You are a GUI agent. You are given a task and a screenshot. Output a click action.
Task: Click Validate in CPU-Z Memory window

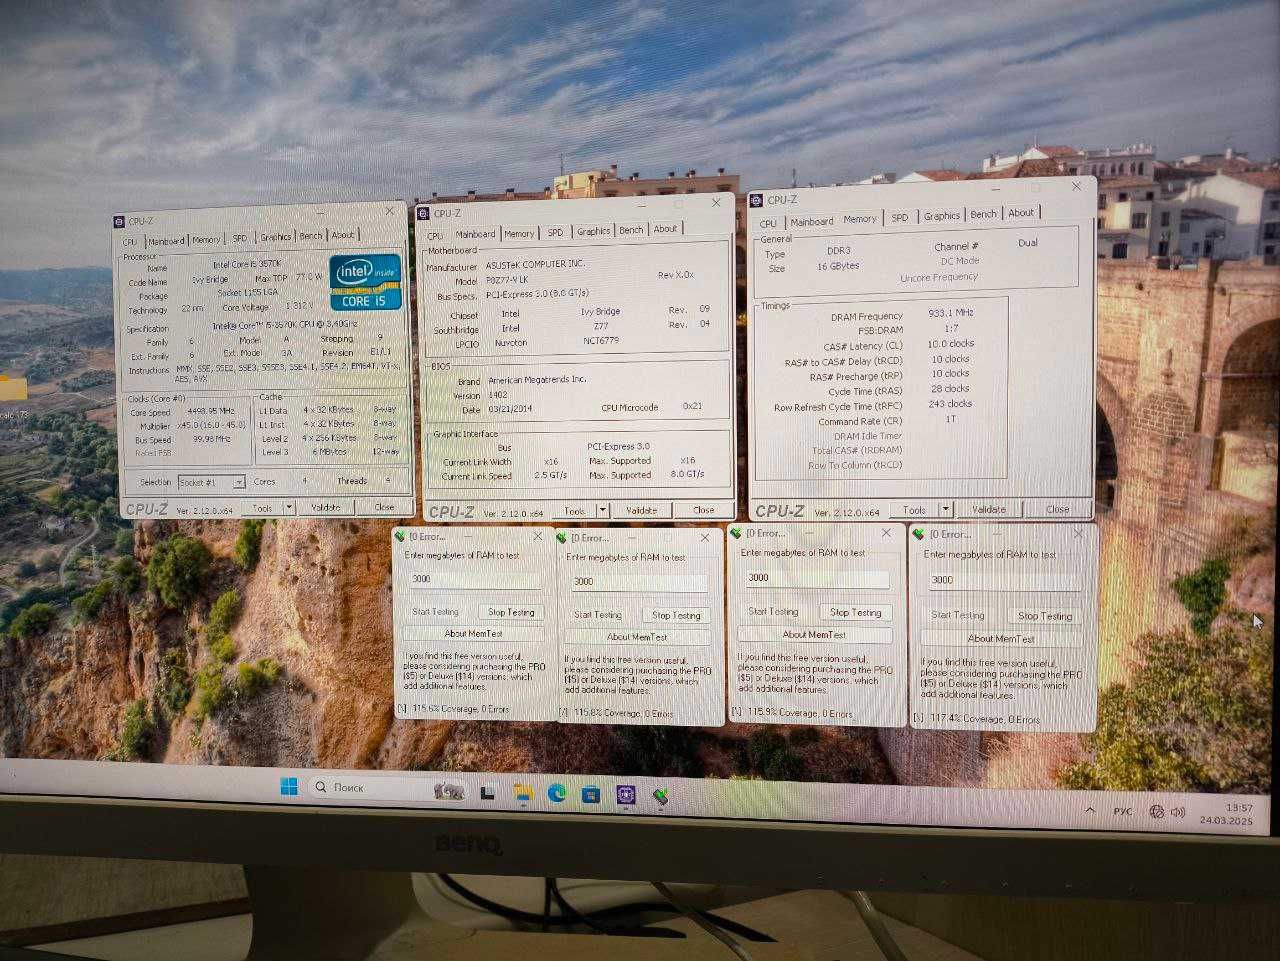point(989,509)
